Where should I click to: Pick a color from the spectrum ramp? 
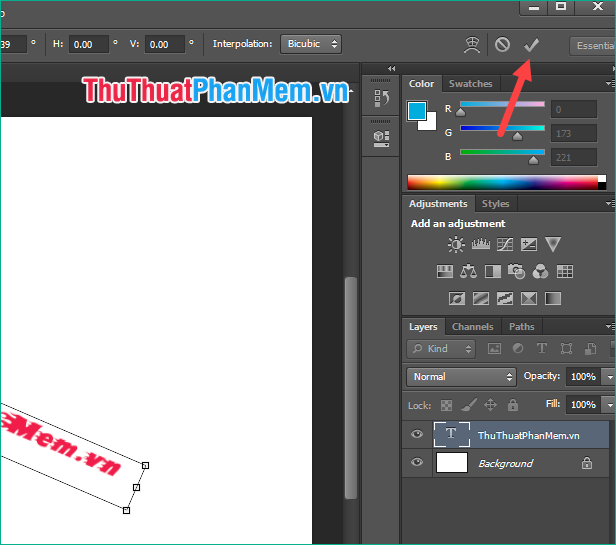[502, 183]
